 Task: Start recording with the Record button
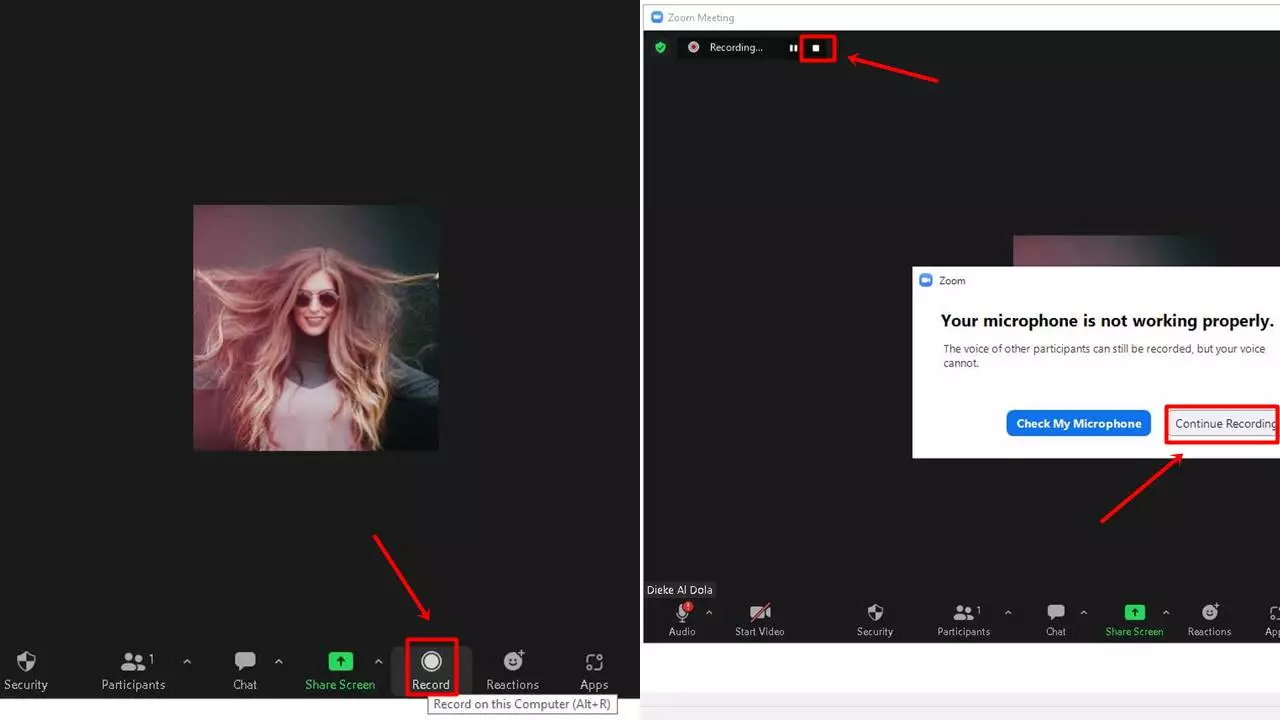[x=431, y=668]
